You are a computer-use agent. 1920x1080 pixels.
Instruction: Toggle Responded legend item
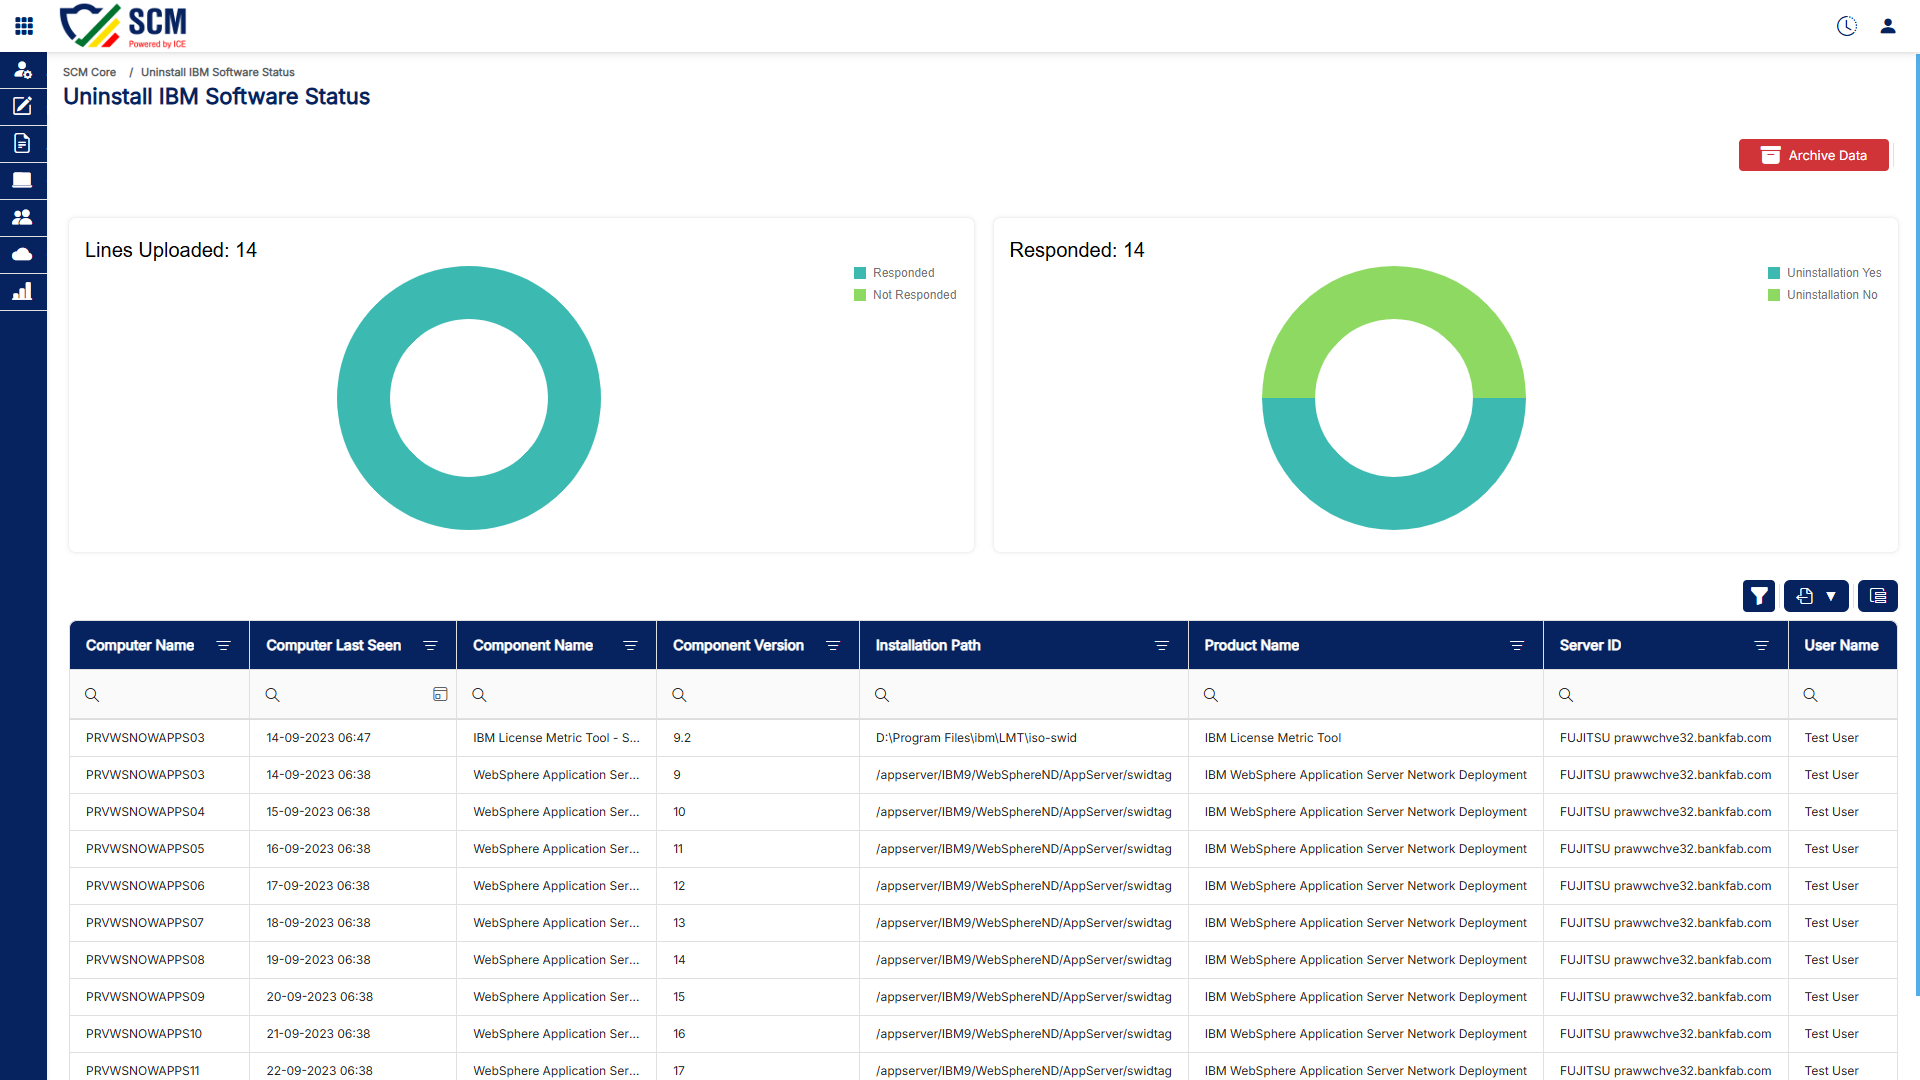(x=894, y=273)
